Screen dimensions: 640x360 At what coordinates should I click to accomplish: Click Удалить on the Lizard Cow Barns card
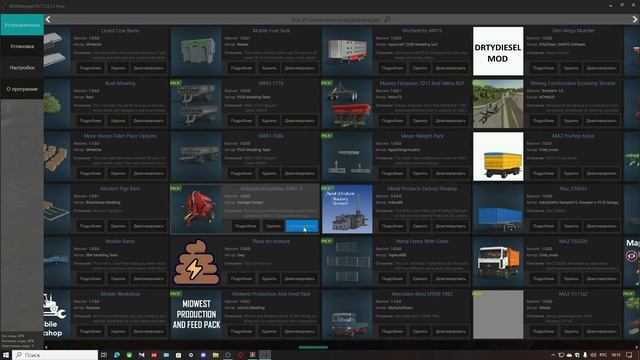118,68
